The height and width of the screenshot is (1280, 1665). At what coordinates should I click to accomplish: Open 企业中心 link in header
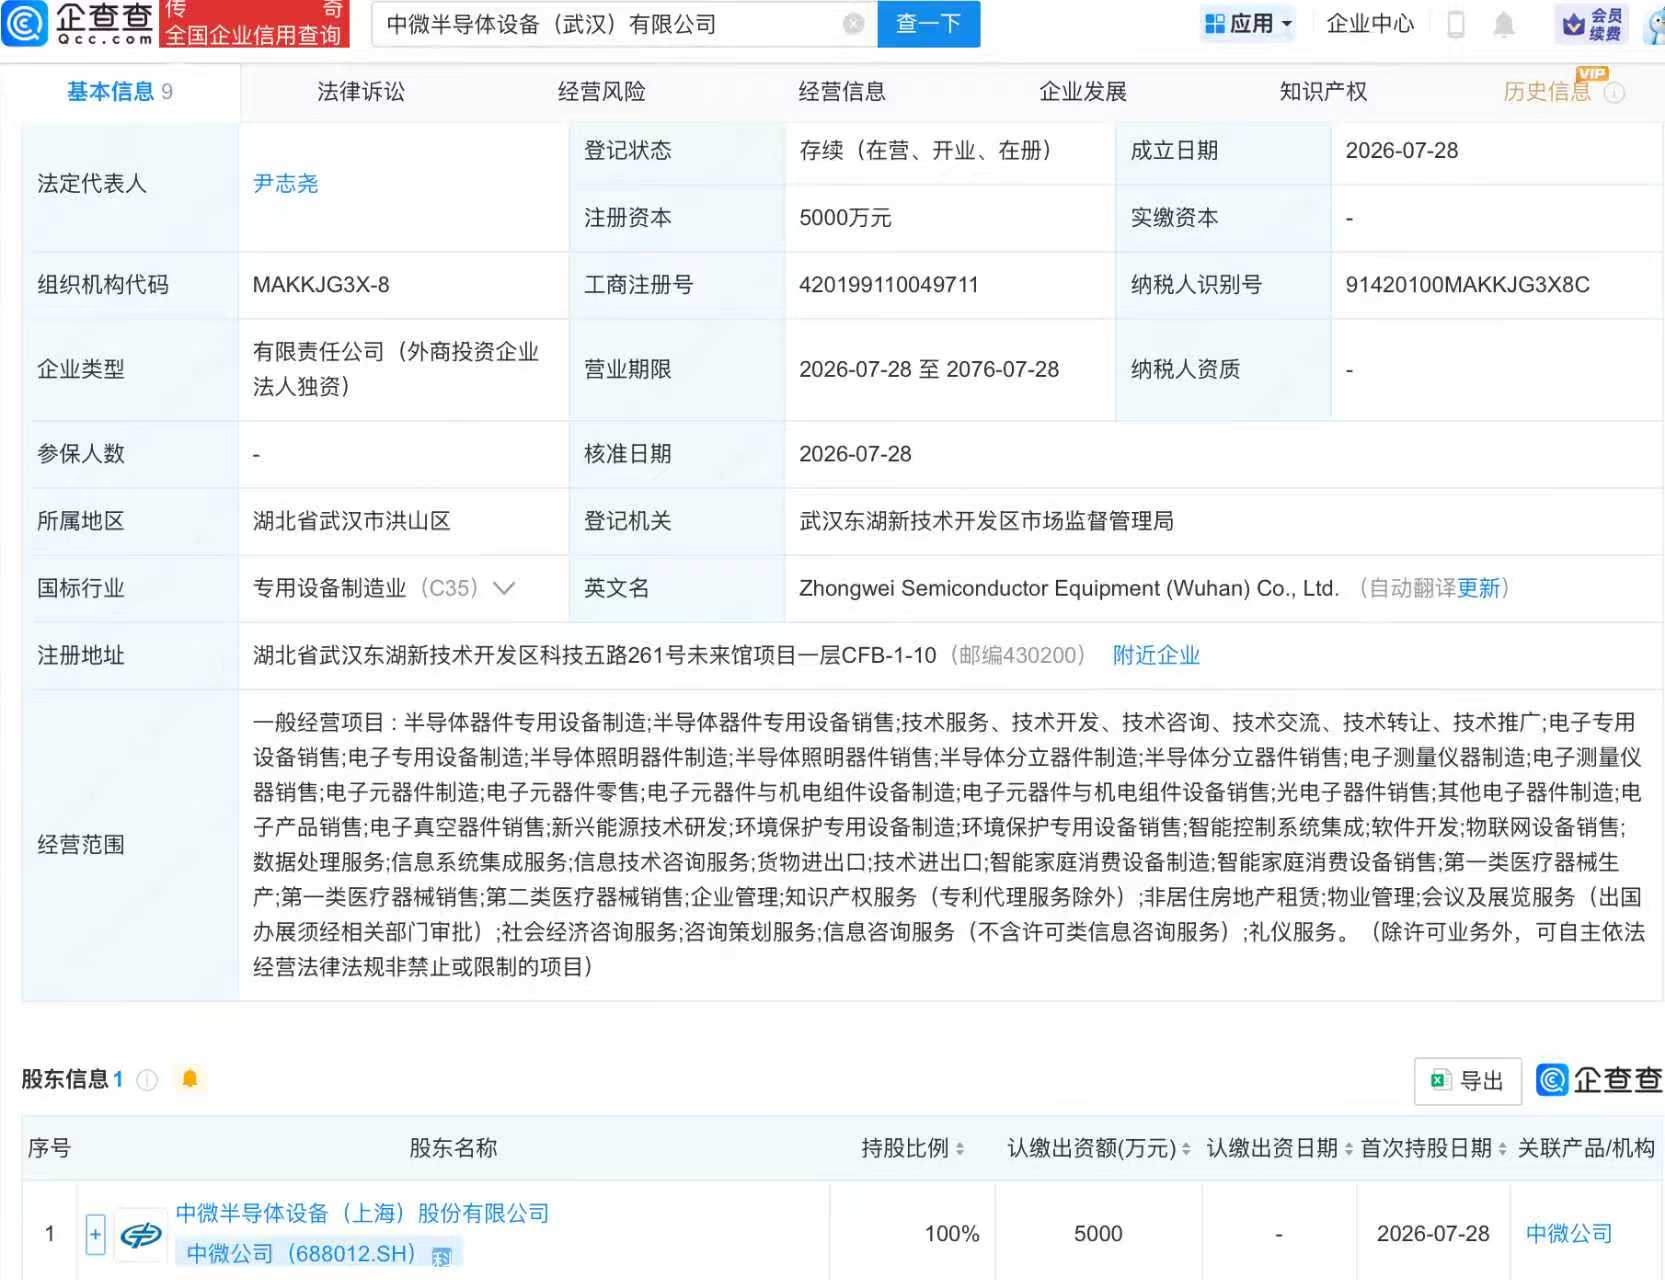(x=1370, y=24)
